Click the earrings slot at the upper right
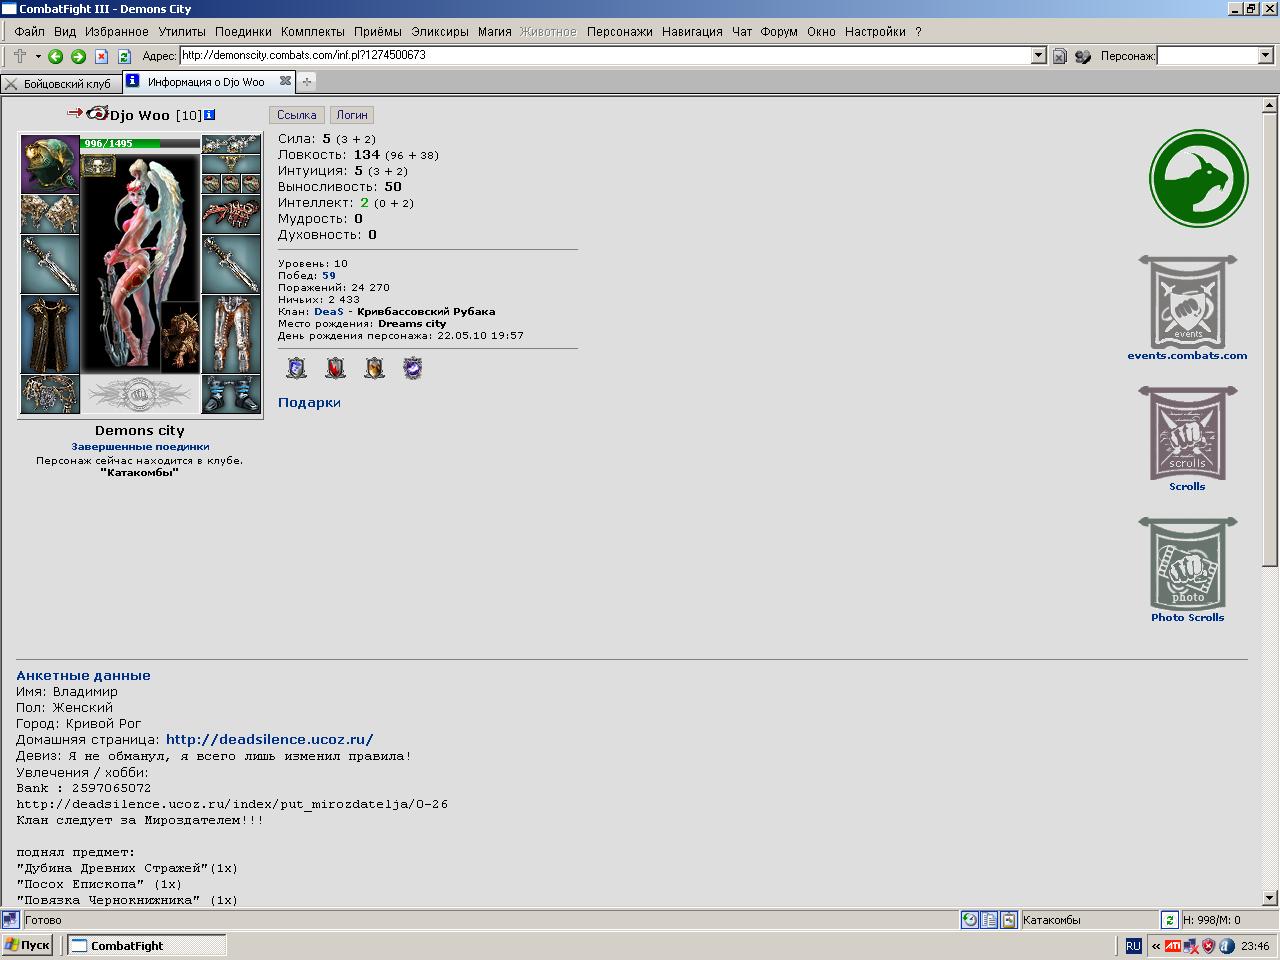This screenshot has width=1280, height=960. [x=231, y=145]
